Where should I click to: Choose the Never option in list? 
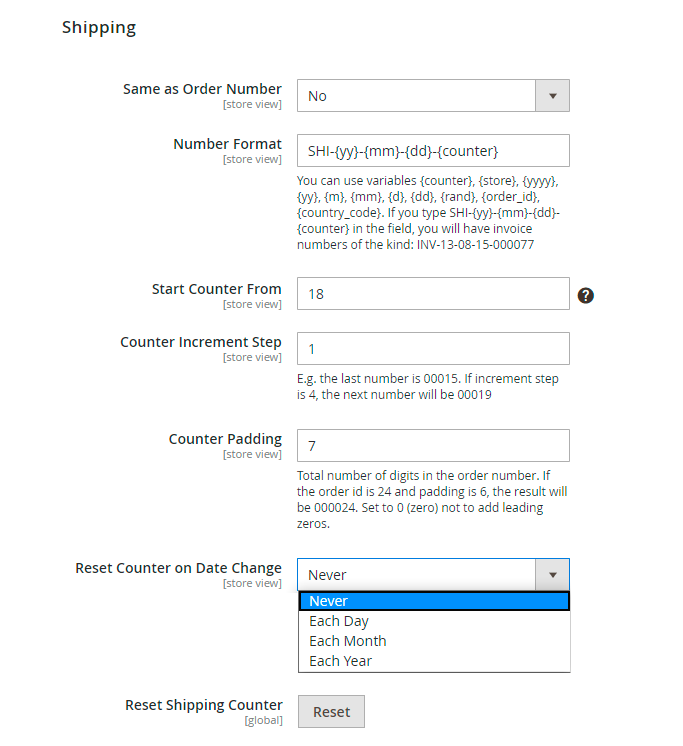tap(433, 601)
